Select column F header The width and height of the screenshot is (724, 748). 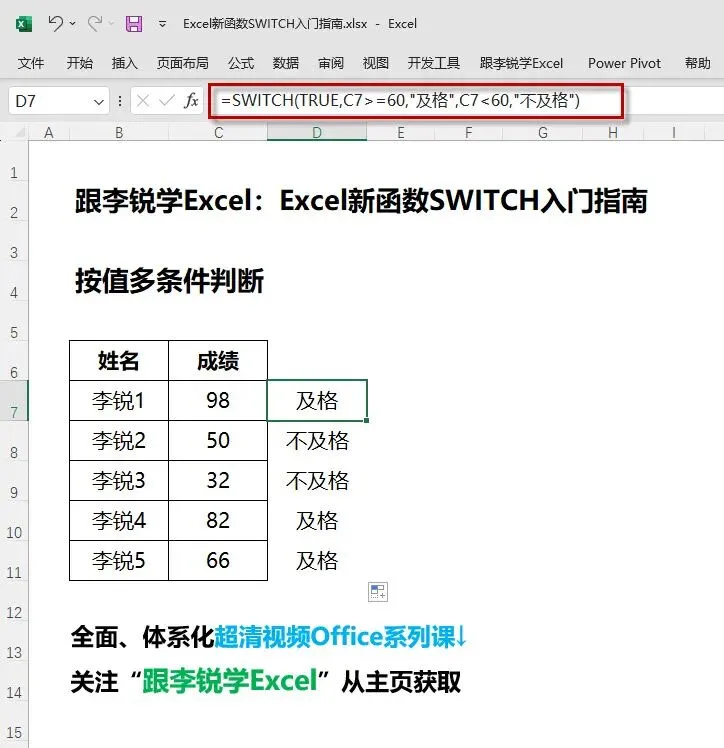(x=468, y=132)
